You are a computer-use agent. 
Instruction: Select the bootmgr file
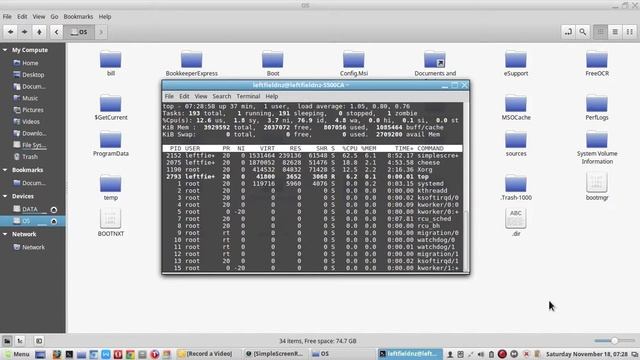tap(597, 187)
